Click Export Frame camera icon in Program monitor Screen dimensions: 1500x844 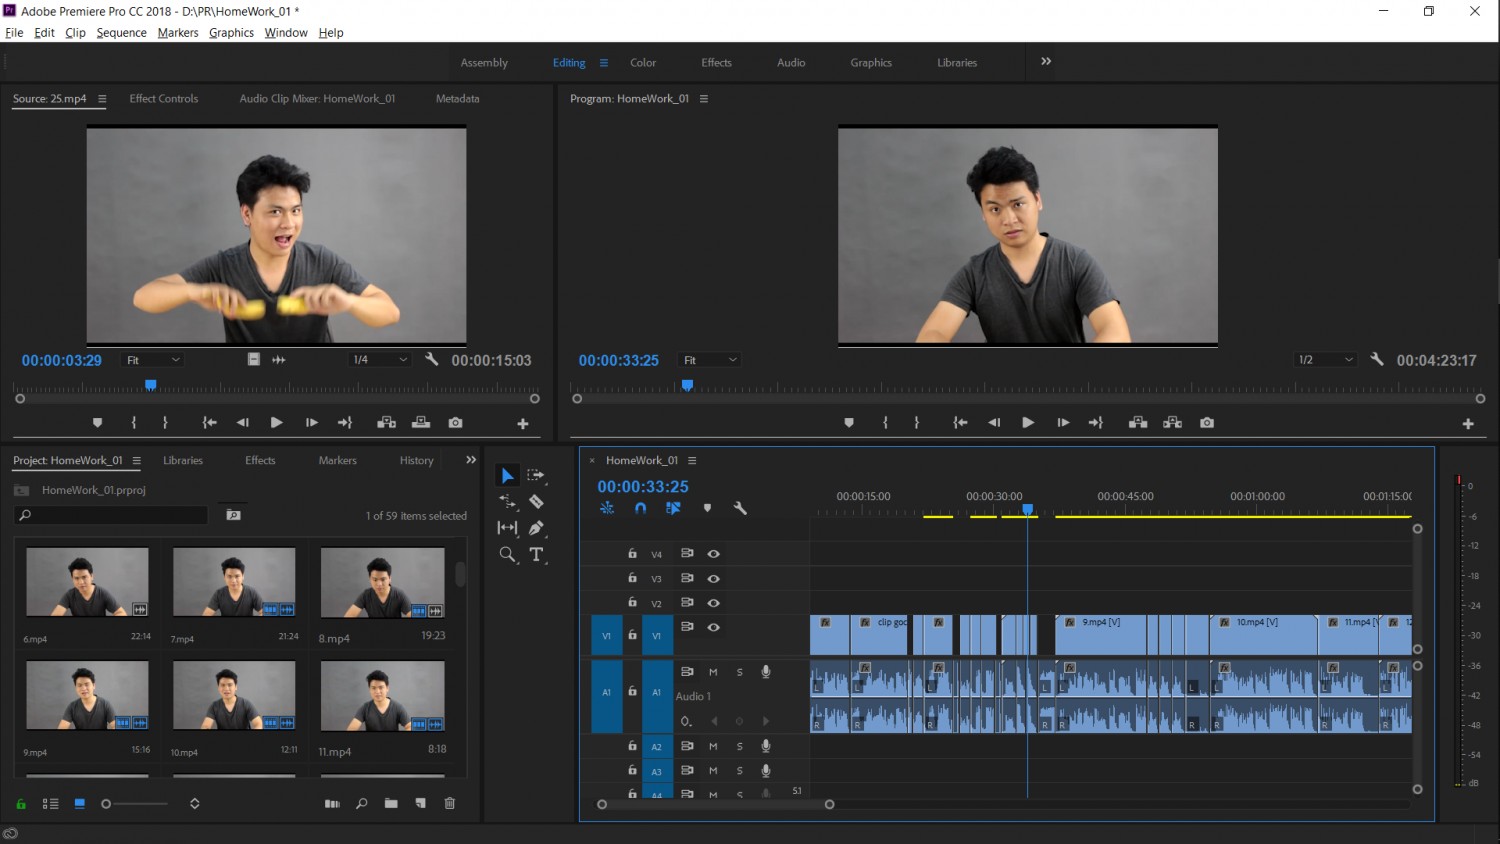point(1207,423)
